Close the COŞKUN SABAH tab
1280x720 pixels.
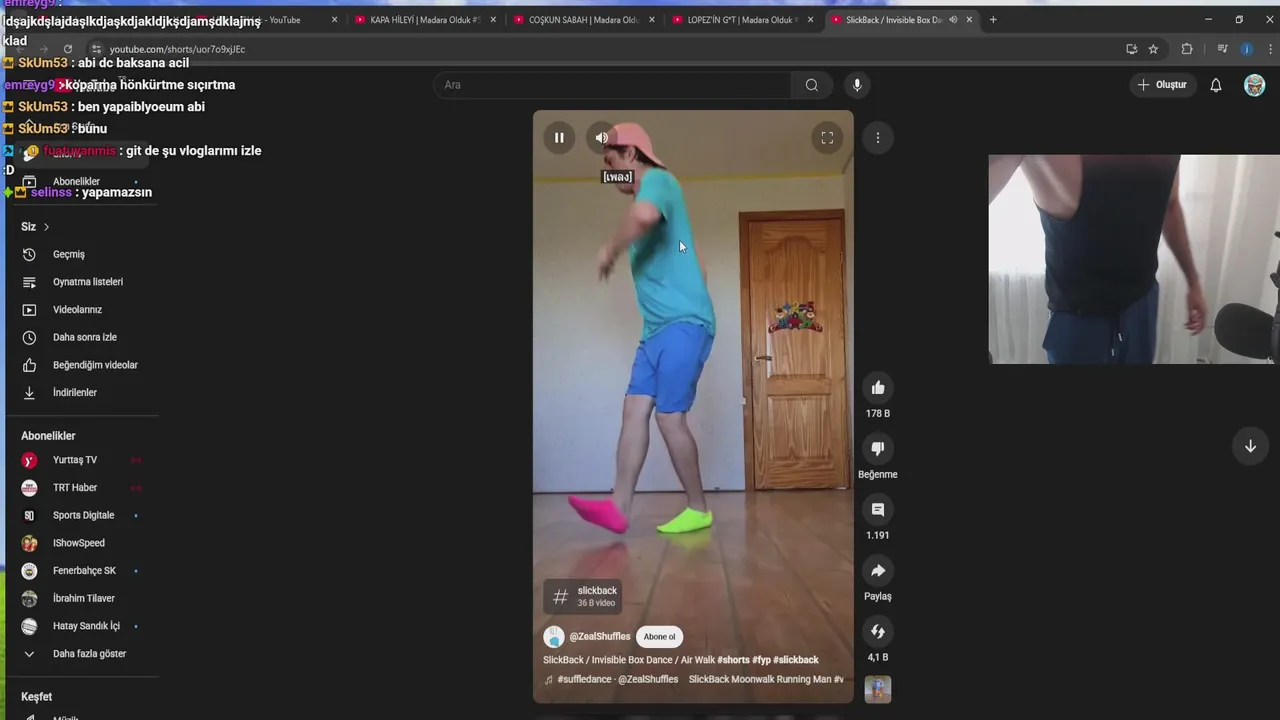(x=652, y=20)
